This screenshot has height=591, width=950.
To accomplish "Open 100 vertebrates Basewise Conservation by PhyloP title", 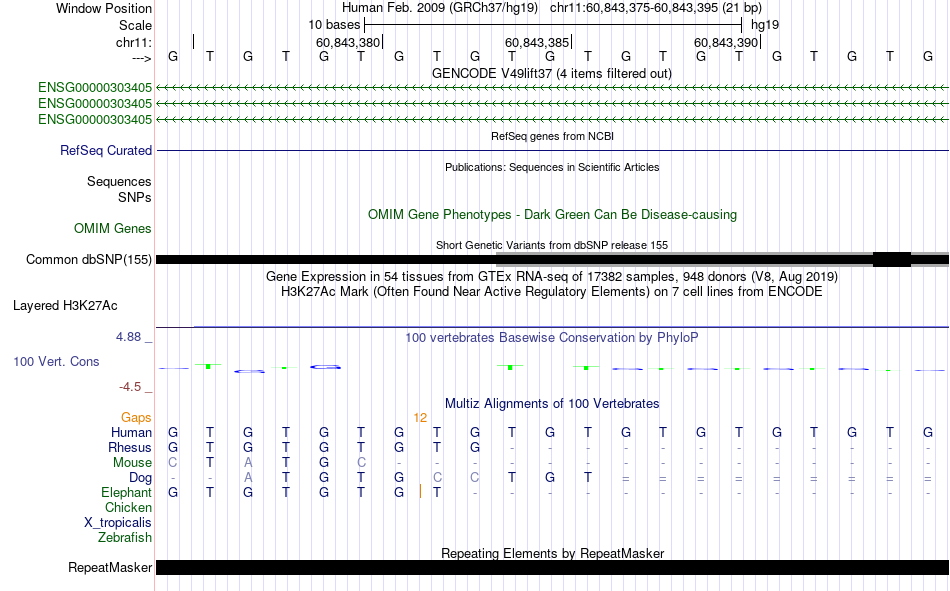I will pos(552,338).
